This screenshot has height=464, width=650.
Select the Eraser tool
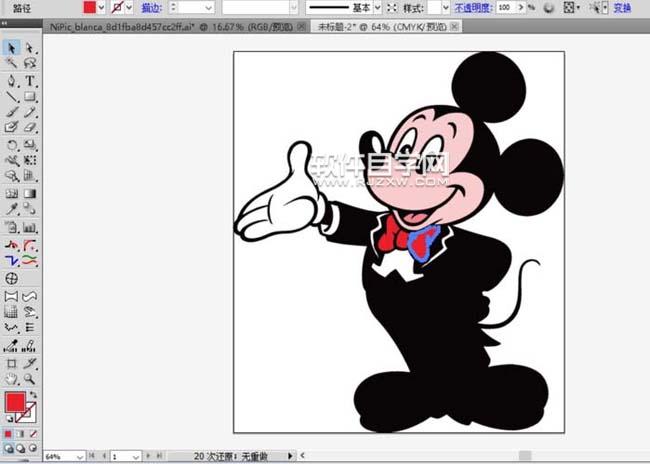[29, 127]
